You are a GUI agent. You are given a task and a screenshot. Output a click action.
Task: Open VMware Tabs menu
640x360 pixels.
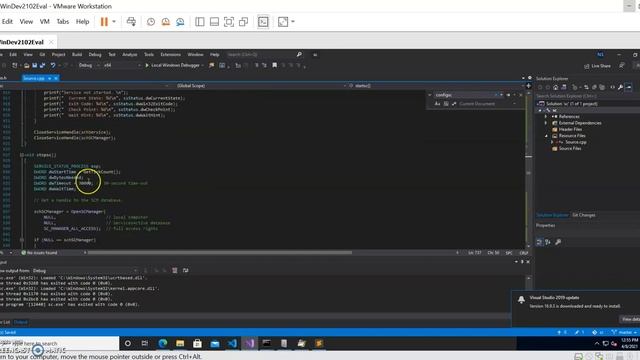(62, 22)
